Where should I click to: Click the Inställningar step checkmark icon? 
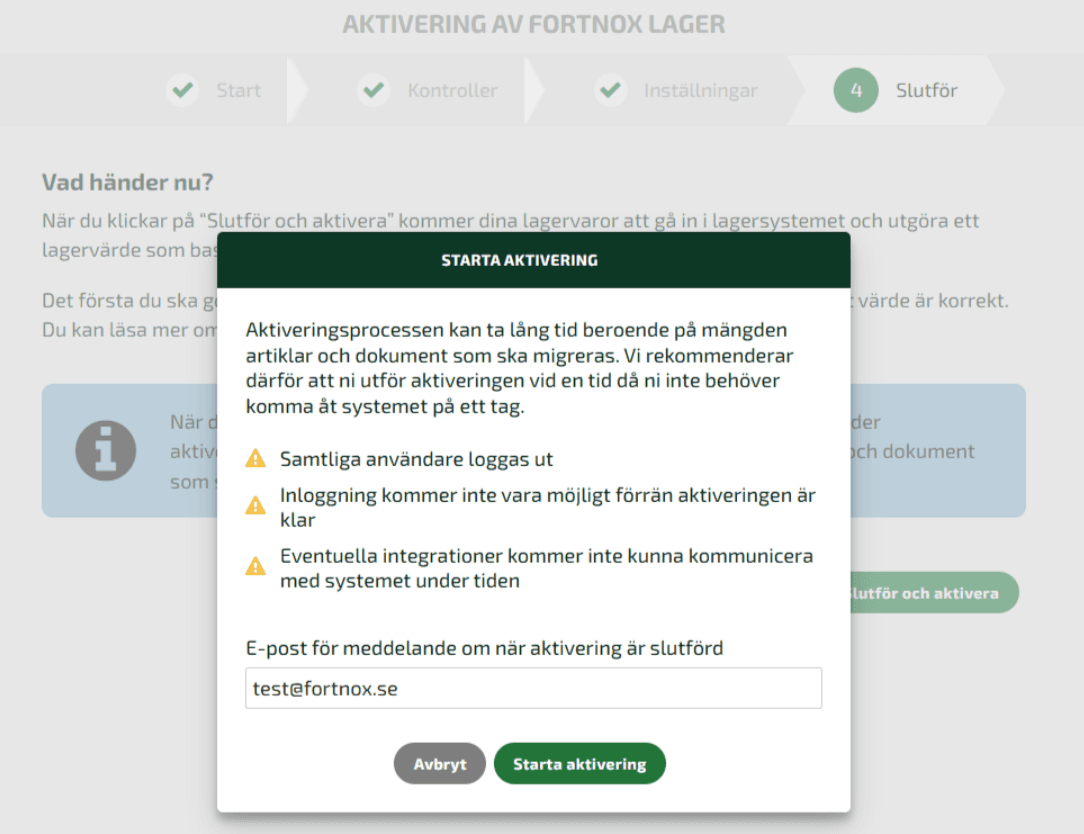[x=610, y=90]
